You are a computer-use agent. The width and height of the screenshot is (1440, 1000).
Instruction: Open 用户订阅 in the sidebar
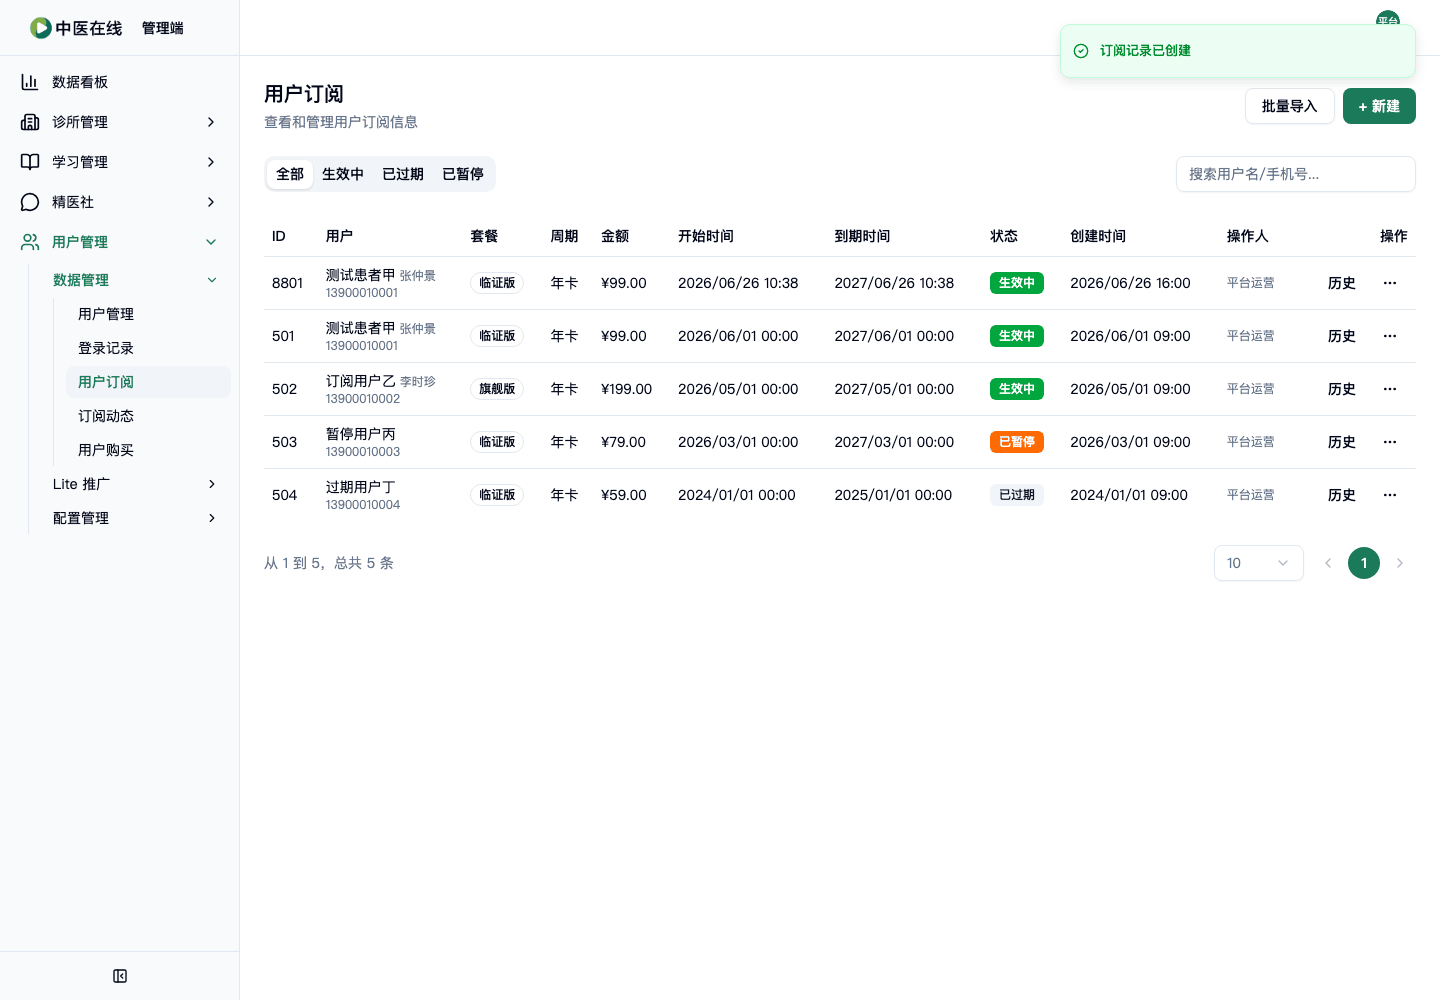click(148, 382)
